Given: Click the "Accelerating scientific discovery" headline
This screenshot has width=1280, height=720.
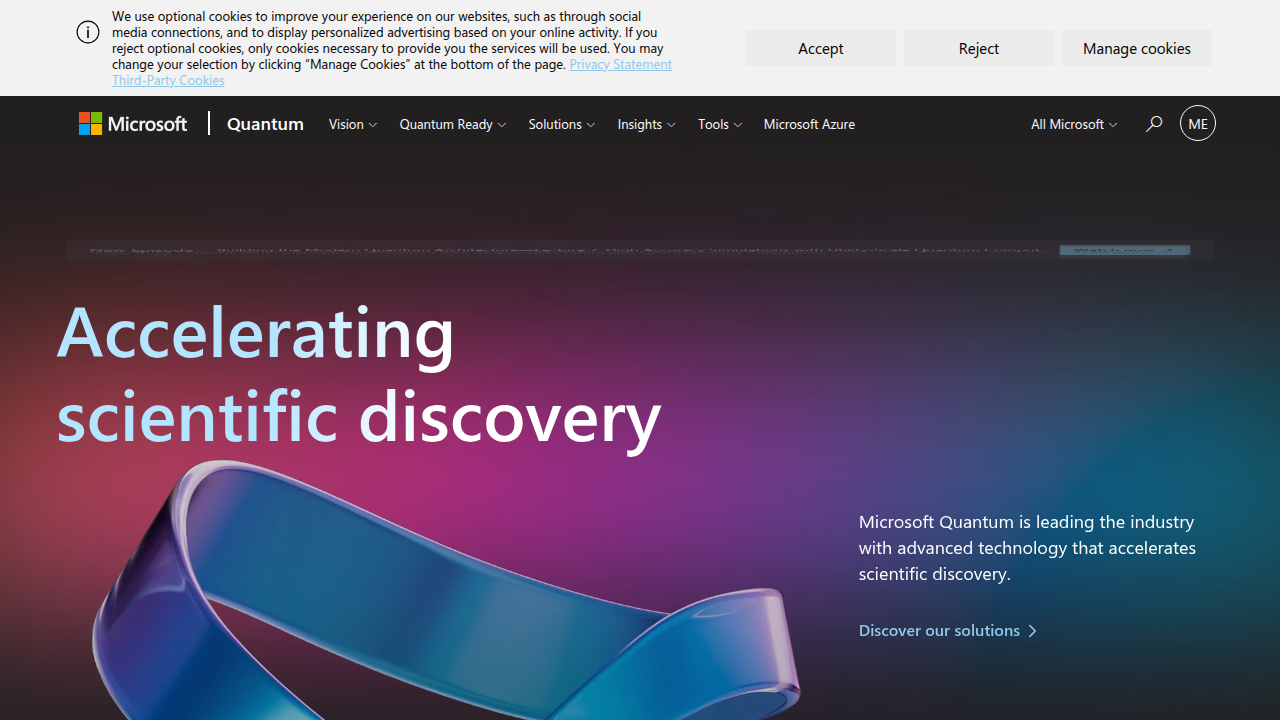Looking at the screenshot, I should pos(359,373).
